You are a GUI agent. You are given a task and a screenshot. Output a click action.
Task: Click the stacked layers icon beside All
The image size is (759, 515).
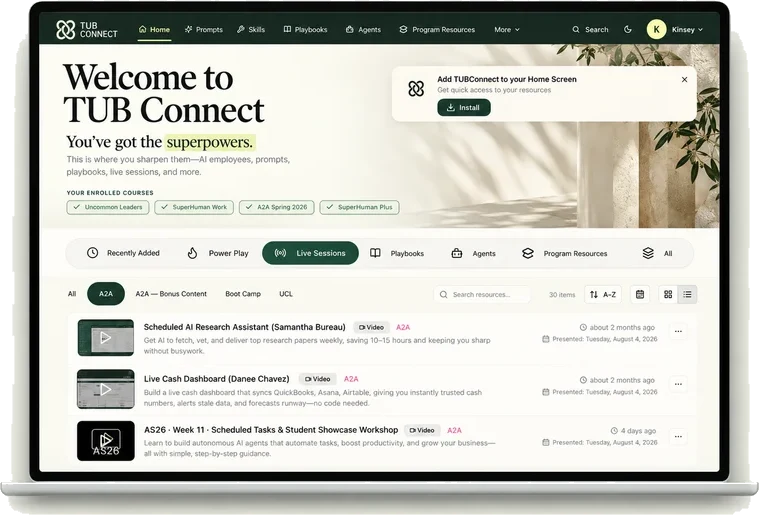(648, 253)
